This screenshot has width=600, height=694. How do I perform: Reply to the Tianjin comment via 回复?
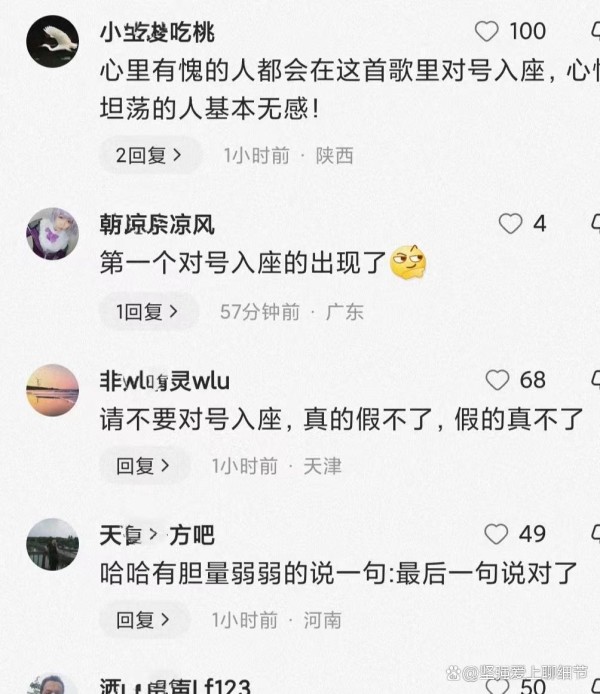pyautogui.click(x=144, y=466)
